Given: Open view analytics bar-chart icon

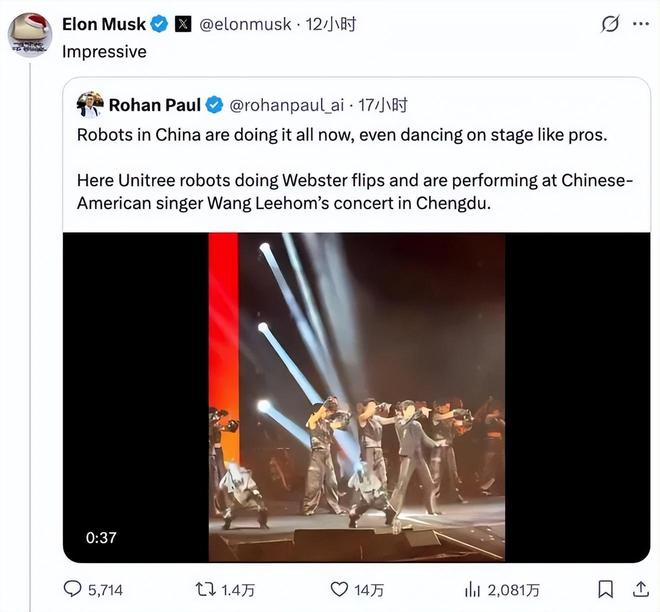Looking at the screenshot, I should tap(473, 590).
